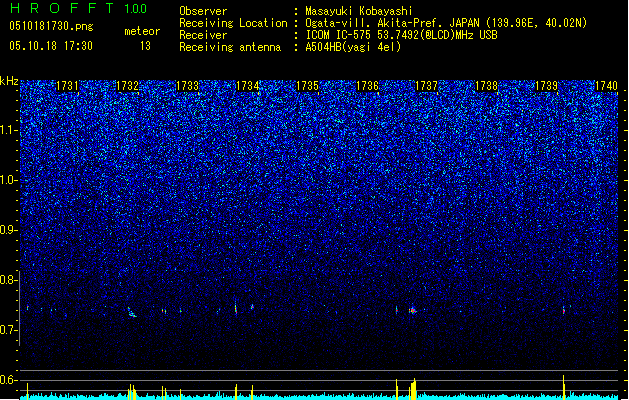Click the 1733 time marker
This screenshot has height=400, width=629.
(x=187, y=86)
